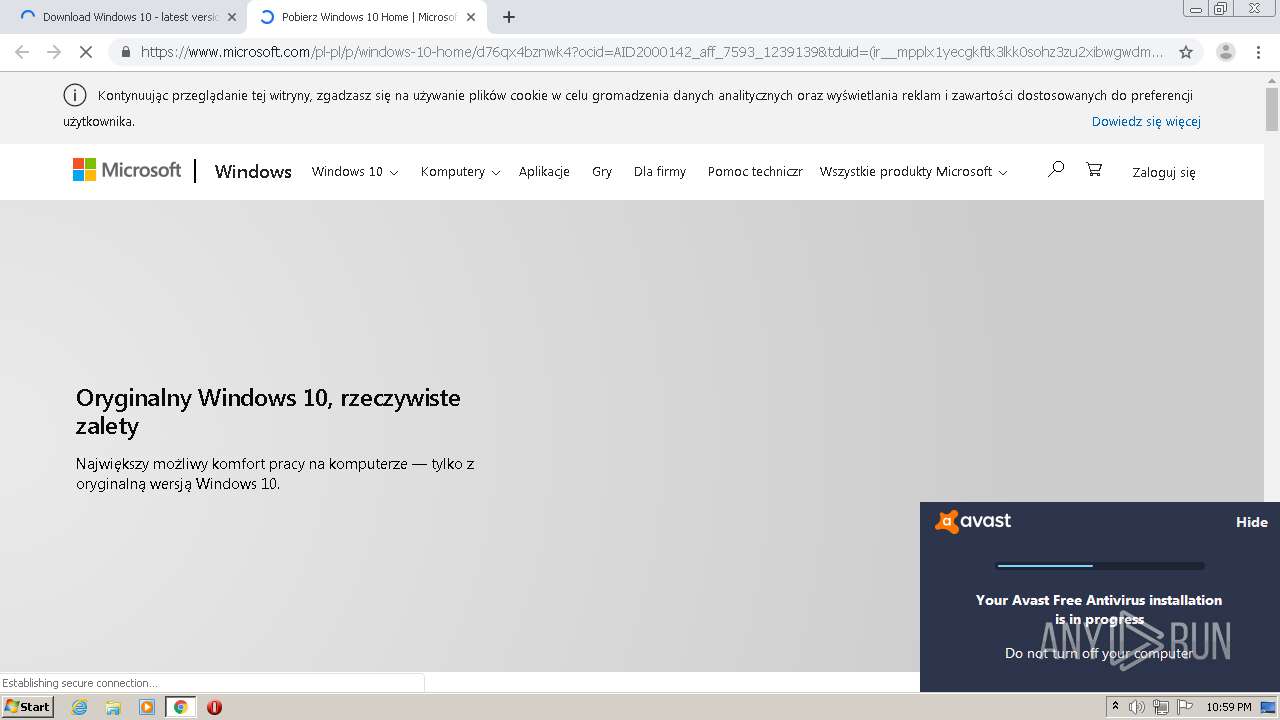The image size is (1280, 720).
Task: Open the Pomoc techniczna menu item
Action: [755, 172]
